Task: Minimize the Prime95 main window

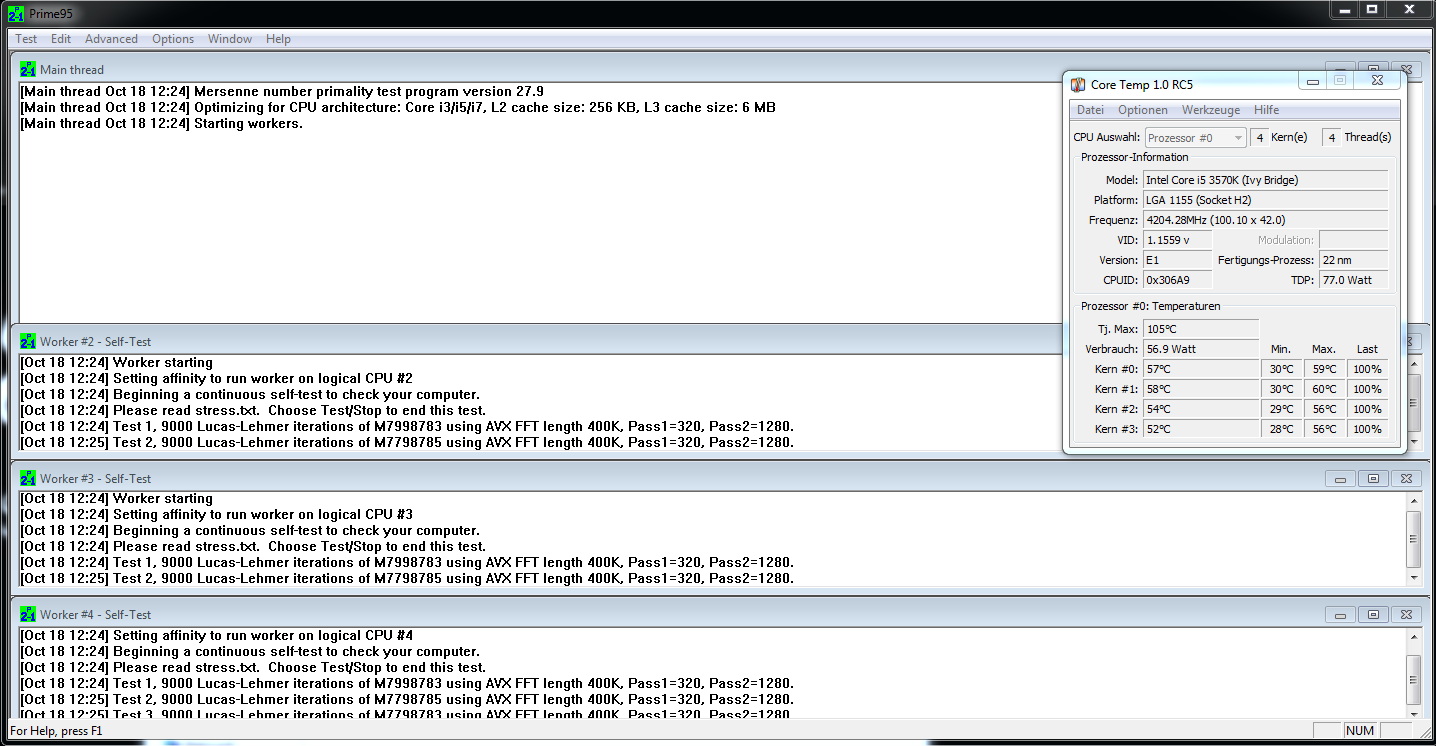Action: tap(1344, 9)
